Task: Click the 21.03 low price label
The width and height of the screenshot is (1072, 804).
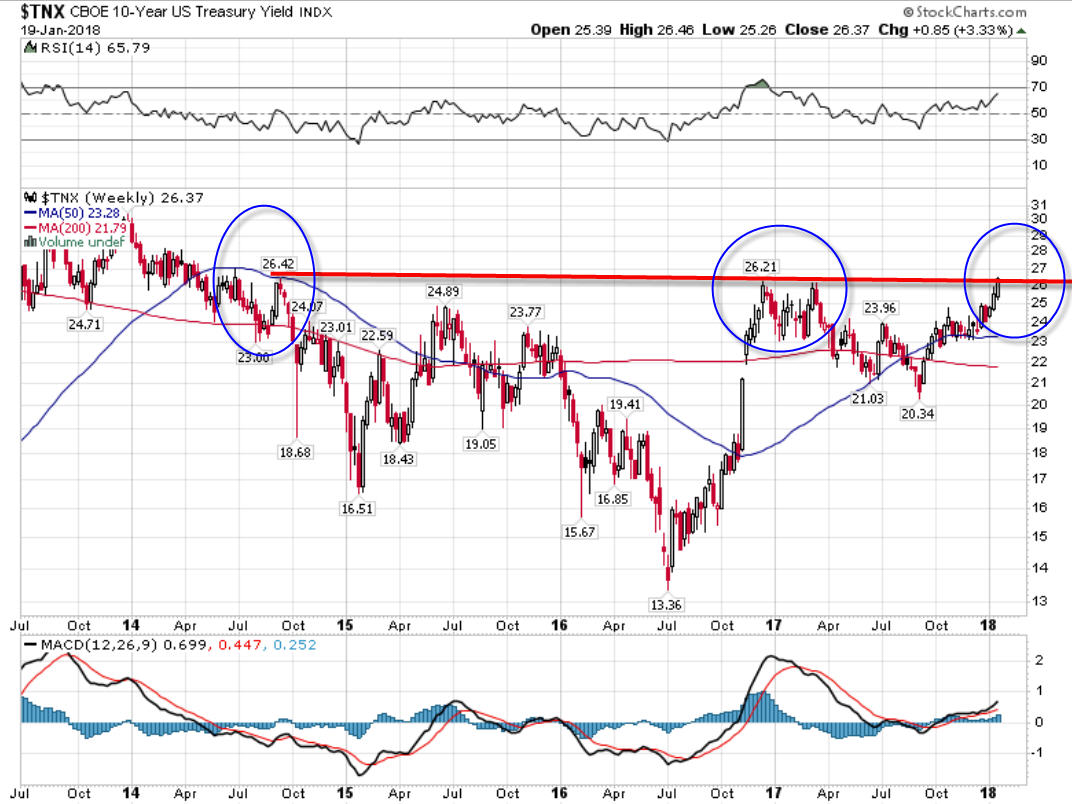Action: 868,399
